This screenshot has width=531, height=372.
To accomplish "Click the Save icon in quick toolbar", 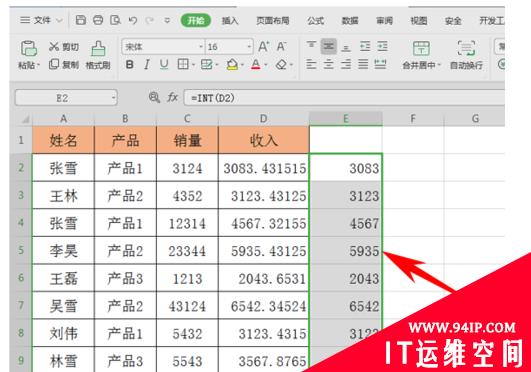I will coord(81,20).
